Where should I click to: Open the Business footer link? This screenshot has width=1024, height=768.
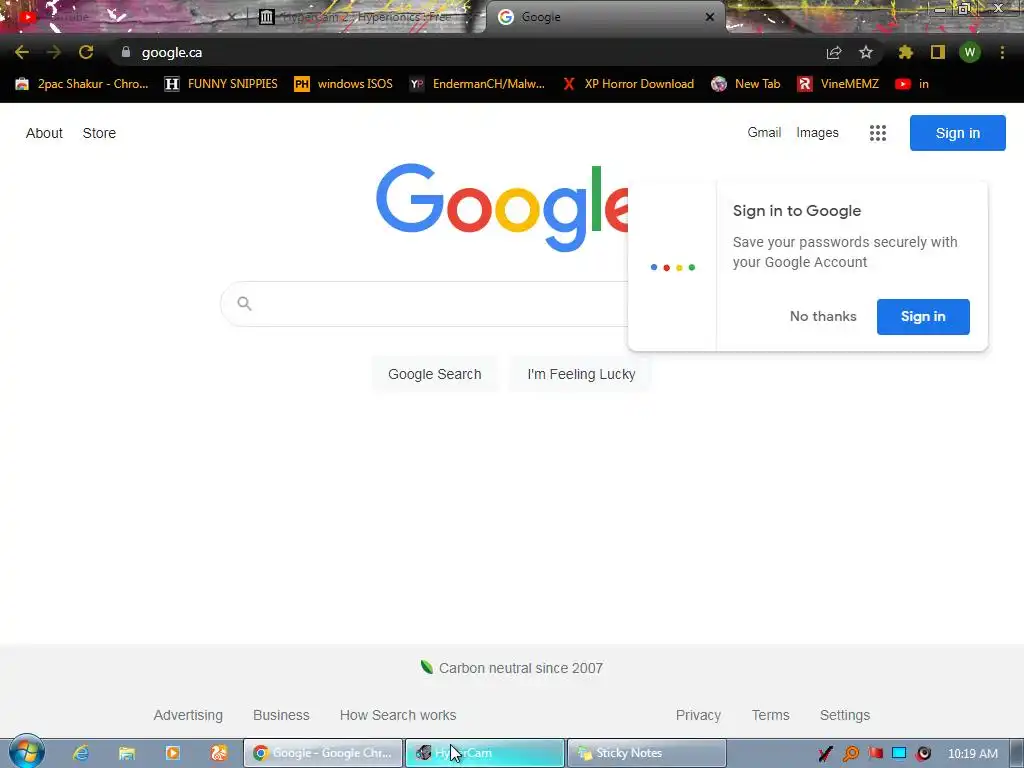(281, 715)
